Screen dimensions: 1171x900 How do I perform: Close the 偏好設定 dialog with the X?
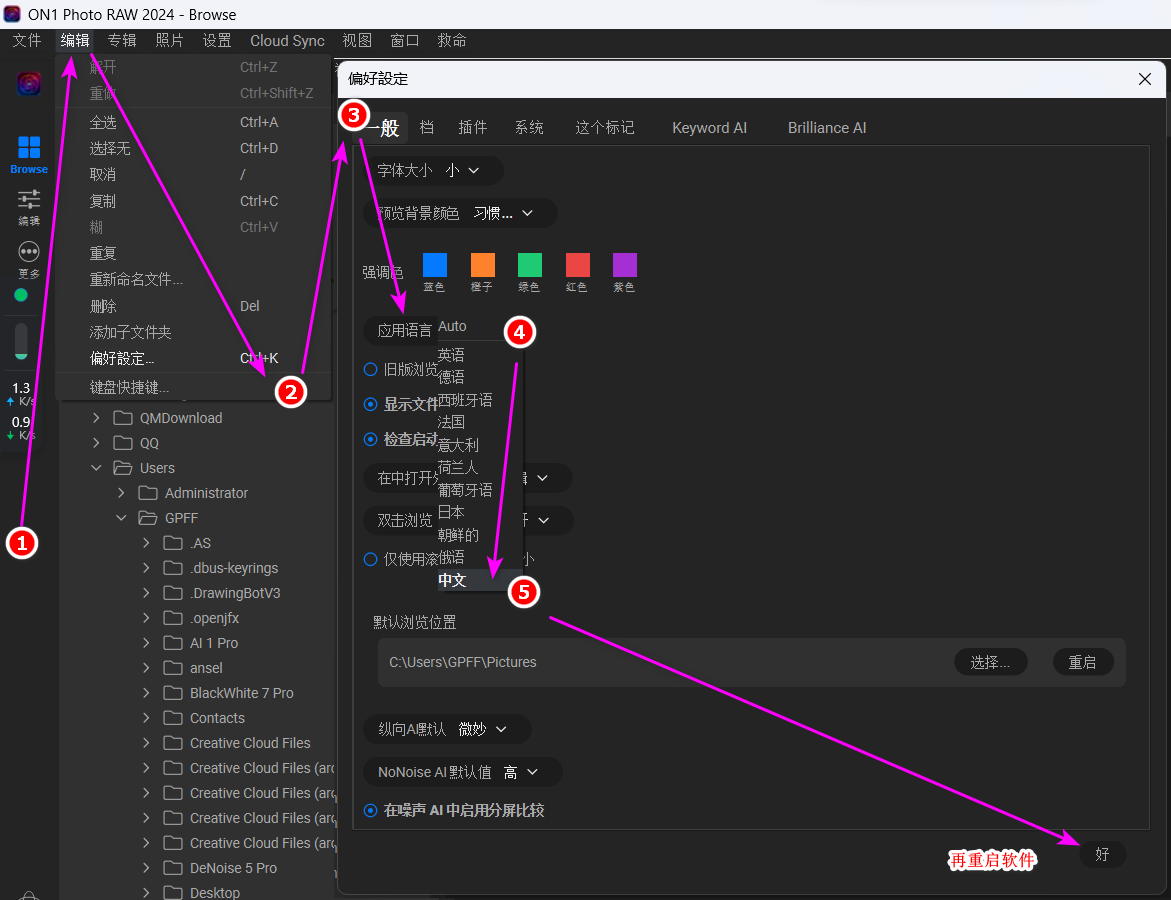point(1144,79)
